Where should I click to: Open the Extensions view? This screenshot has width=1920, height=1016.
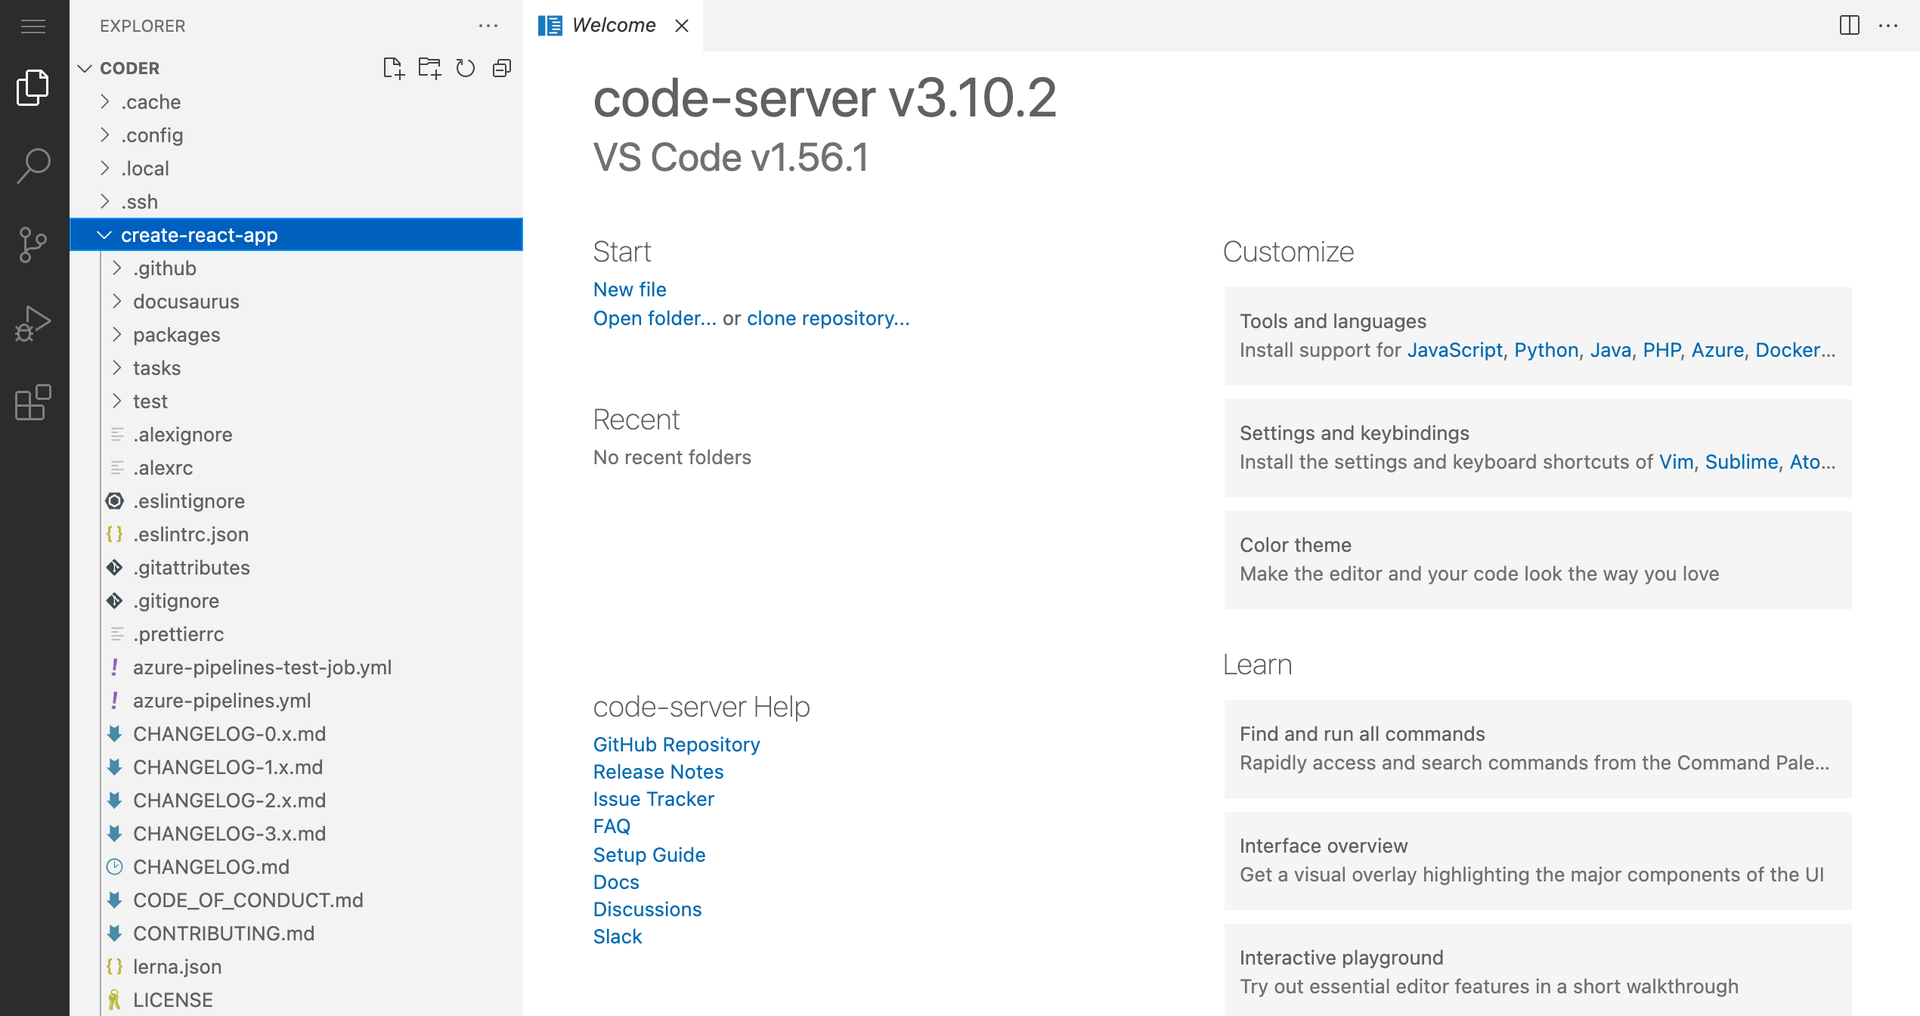coord(33,402)
